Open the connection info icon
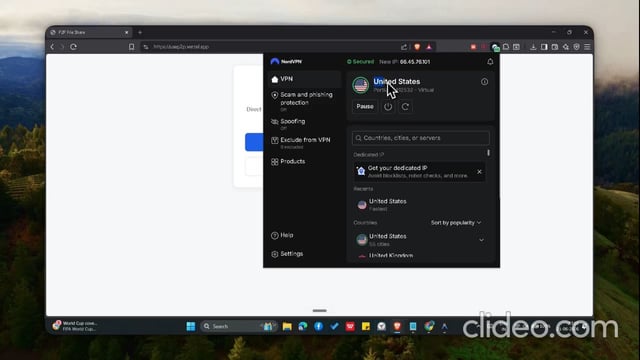640x360 pixels. click(484, 82)
